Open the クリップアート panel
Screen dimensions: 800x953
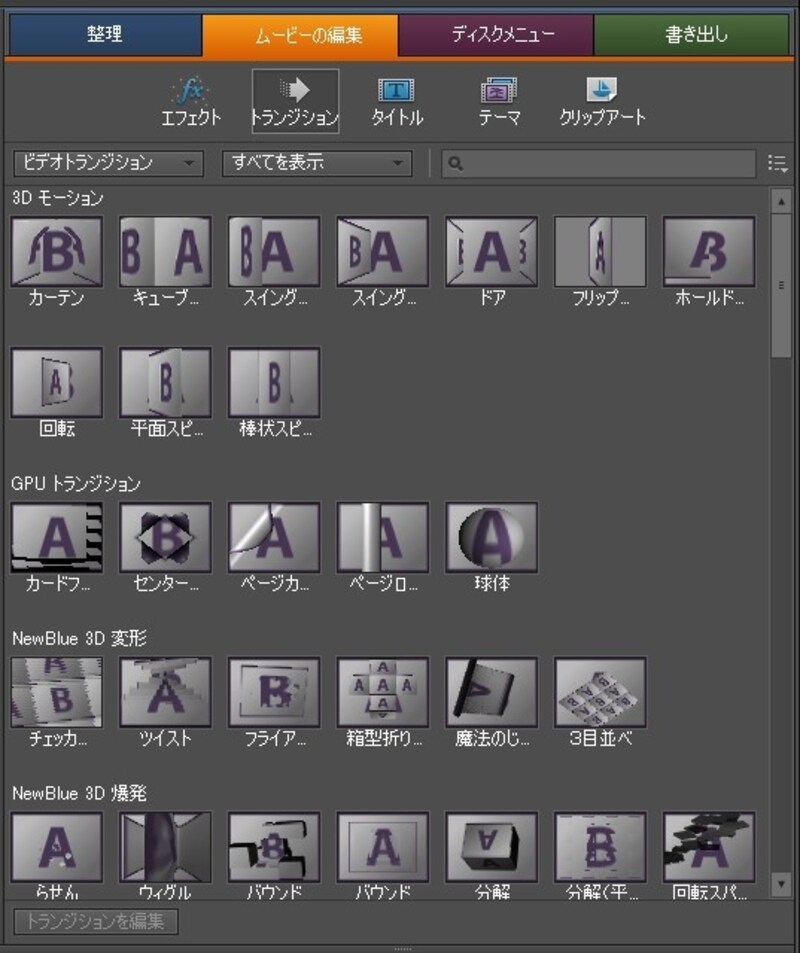(602, 101)
